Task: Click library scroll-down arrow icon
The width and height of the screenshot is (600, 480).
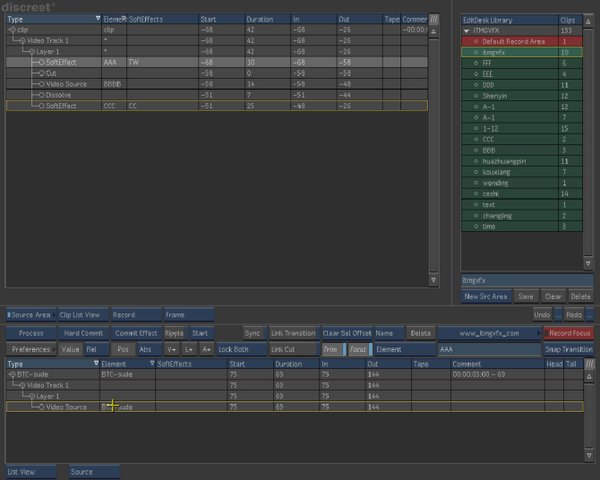Action: (x=589, y=262)
